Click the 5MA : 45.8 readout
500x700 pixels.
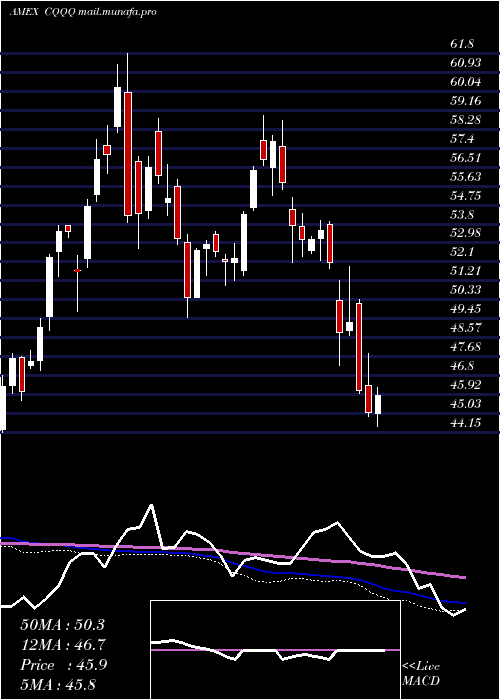point(58,685)
